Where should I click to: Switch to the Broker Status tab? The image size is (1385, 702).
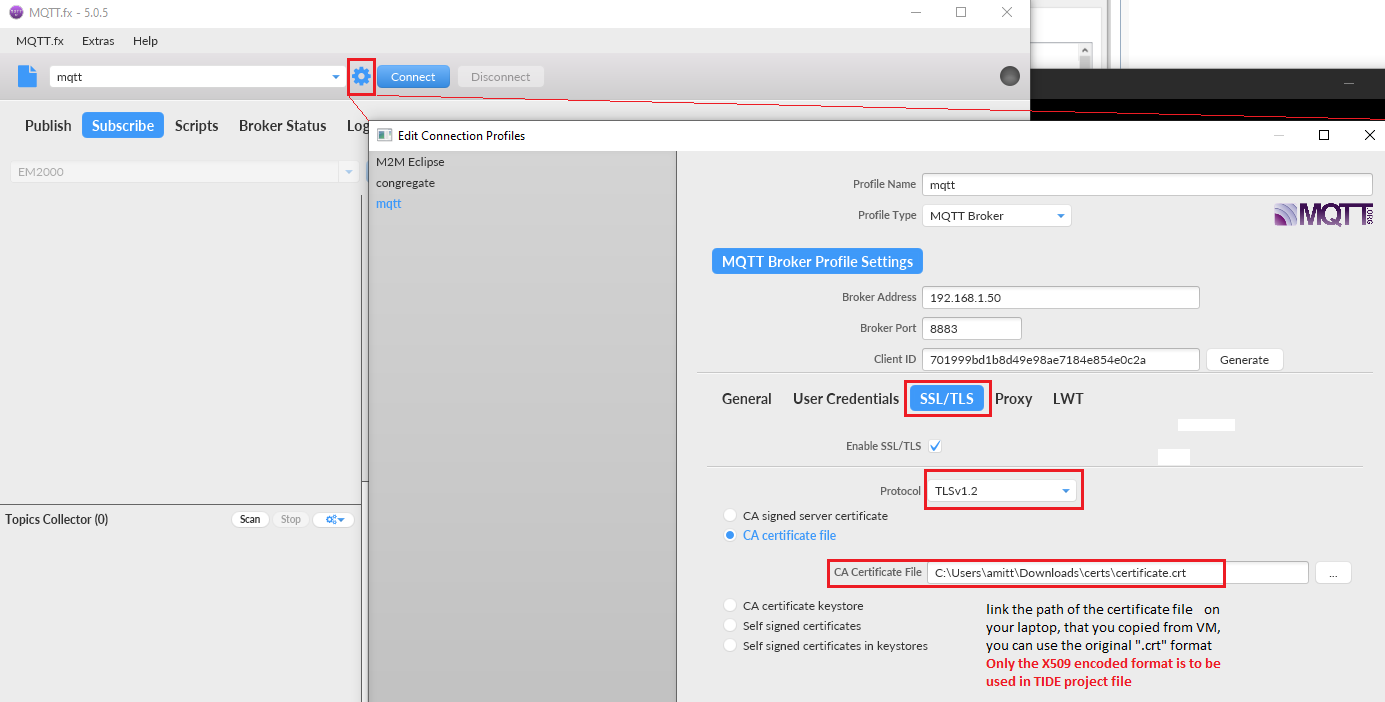click(283, 125)
